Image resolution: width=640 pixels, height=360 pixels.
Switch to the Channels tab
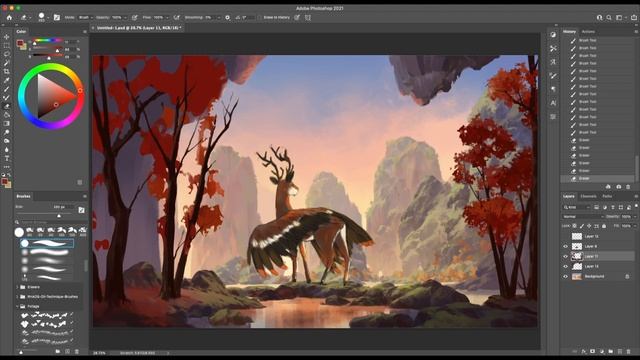coord(588,196)
